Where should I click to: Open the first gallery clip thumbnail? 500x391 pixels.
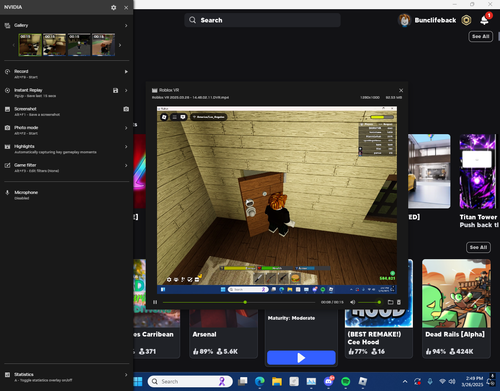pyautogui.click(x=30, y=44)
